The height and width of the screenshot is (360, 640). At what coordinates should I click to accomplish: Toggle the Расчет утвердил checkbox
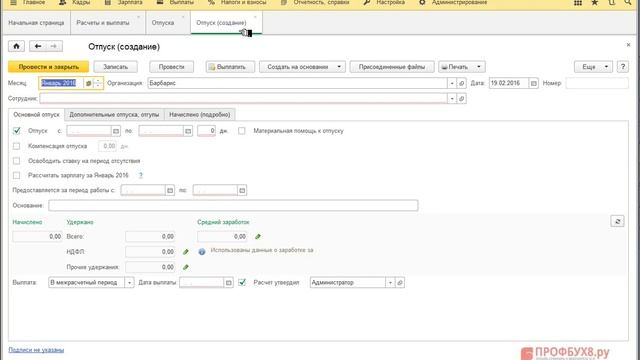pos(242,282)
